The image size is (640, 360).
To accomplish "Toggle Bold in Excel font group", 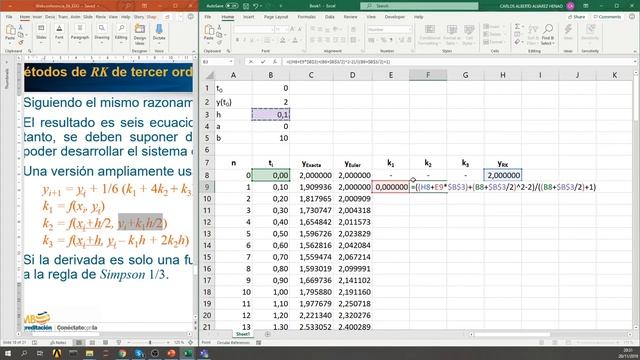I will click(x=237, y=40).
